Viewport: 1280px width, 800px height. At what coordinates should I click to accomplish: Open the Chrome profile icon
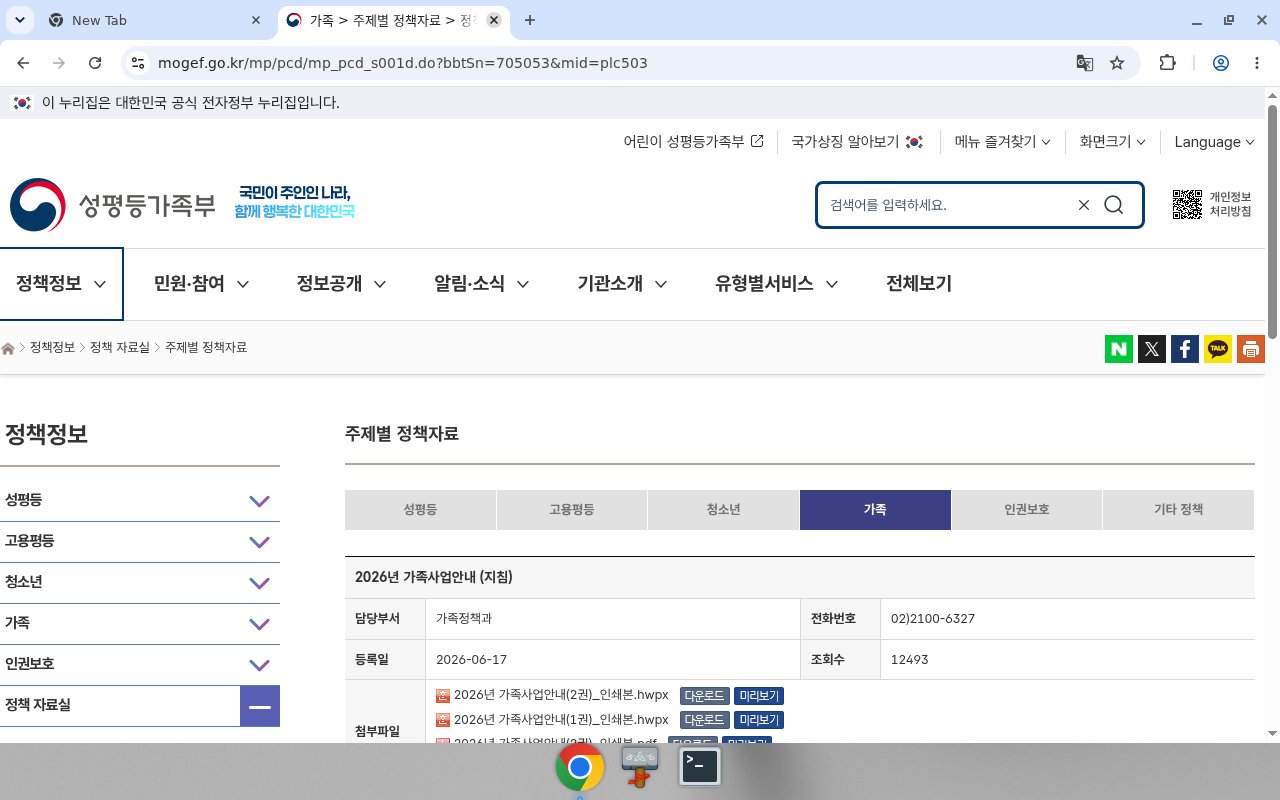point(1221,63)
